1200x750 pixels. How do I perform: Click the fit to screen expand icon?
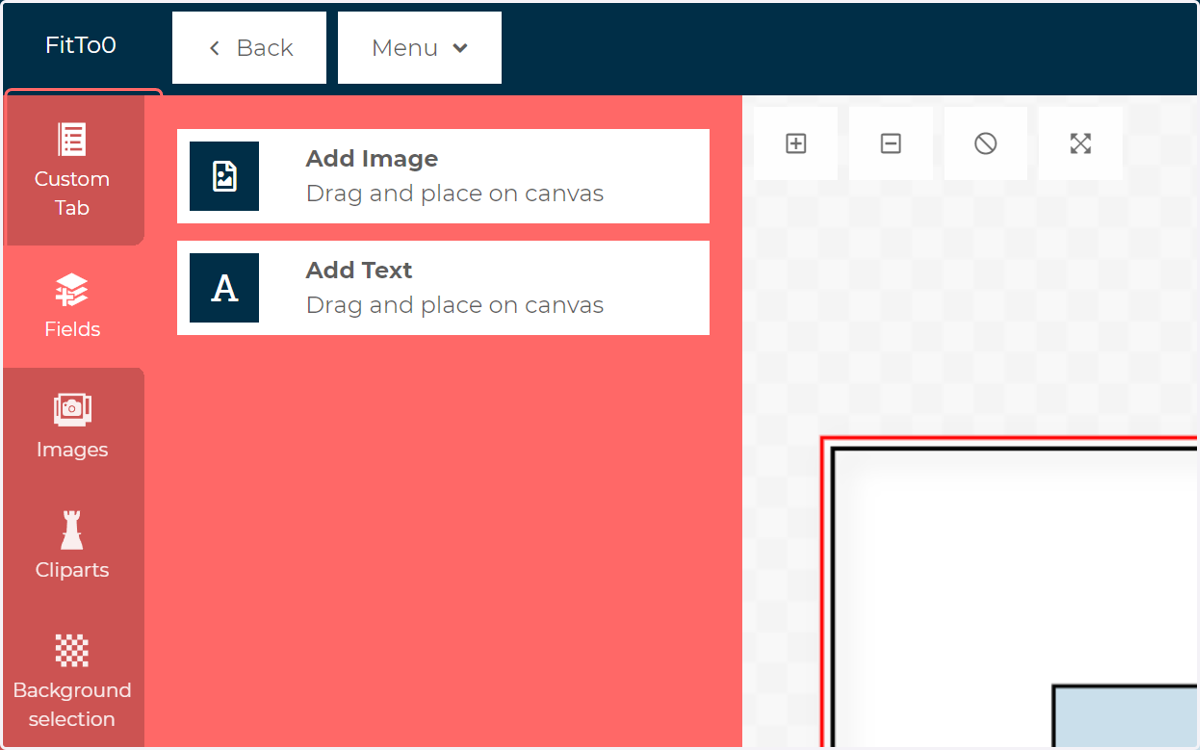(x=1080, y=144)
